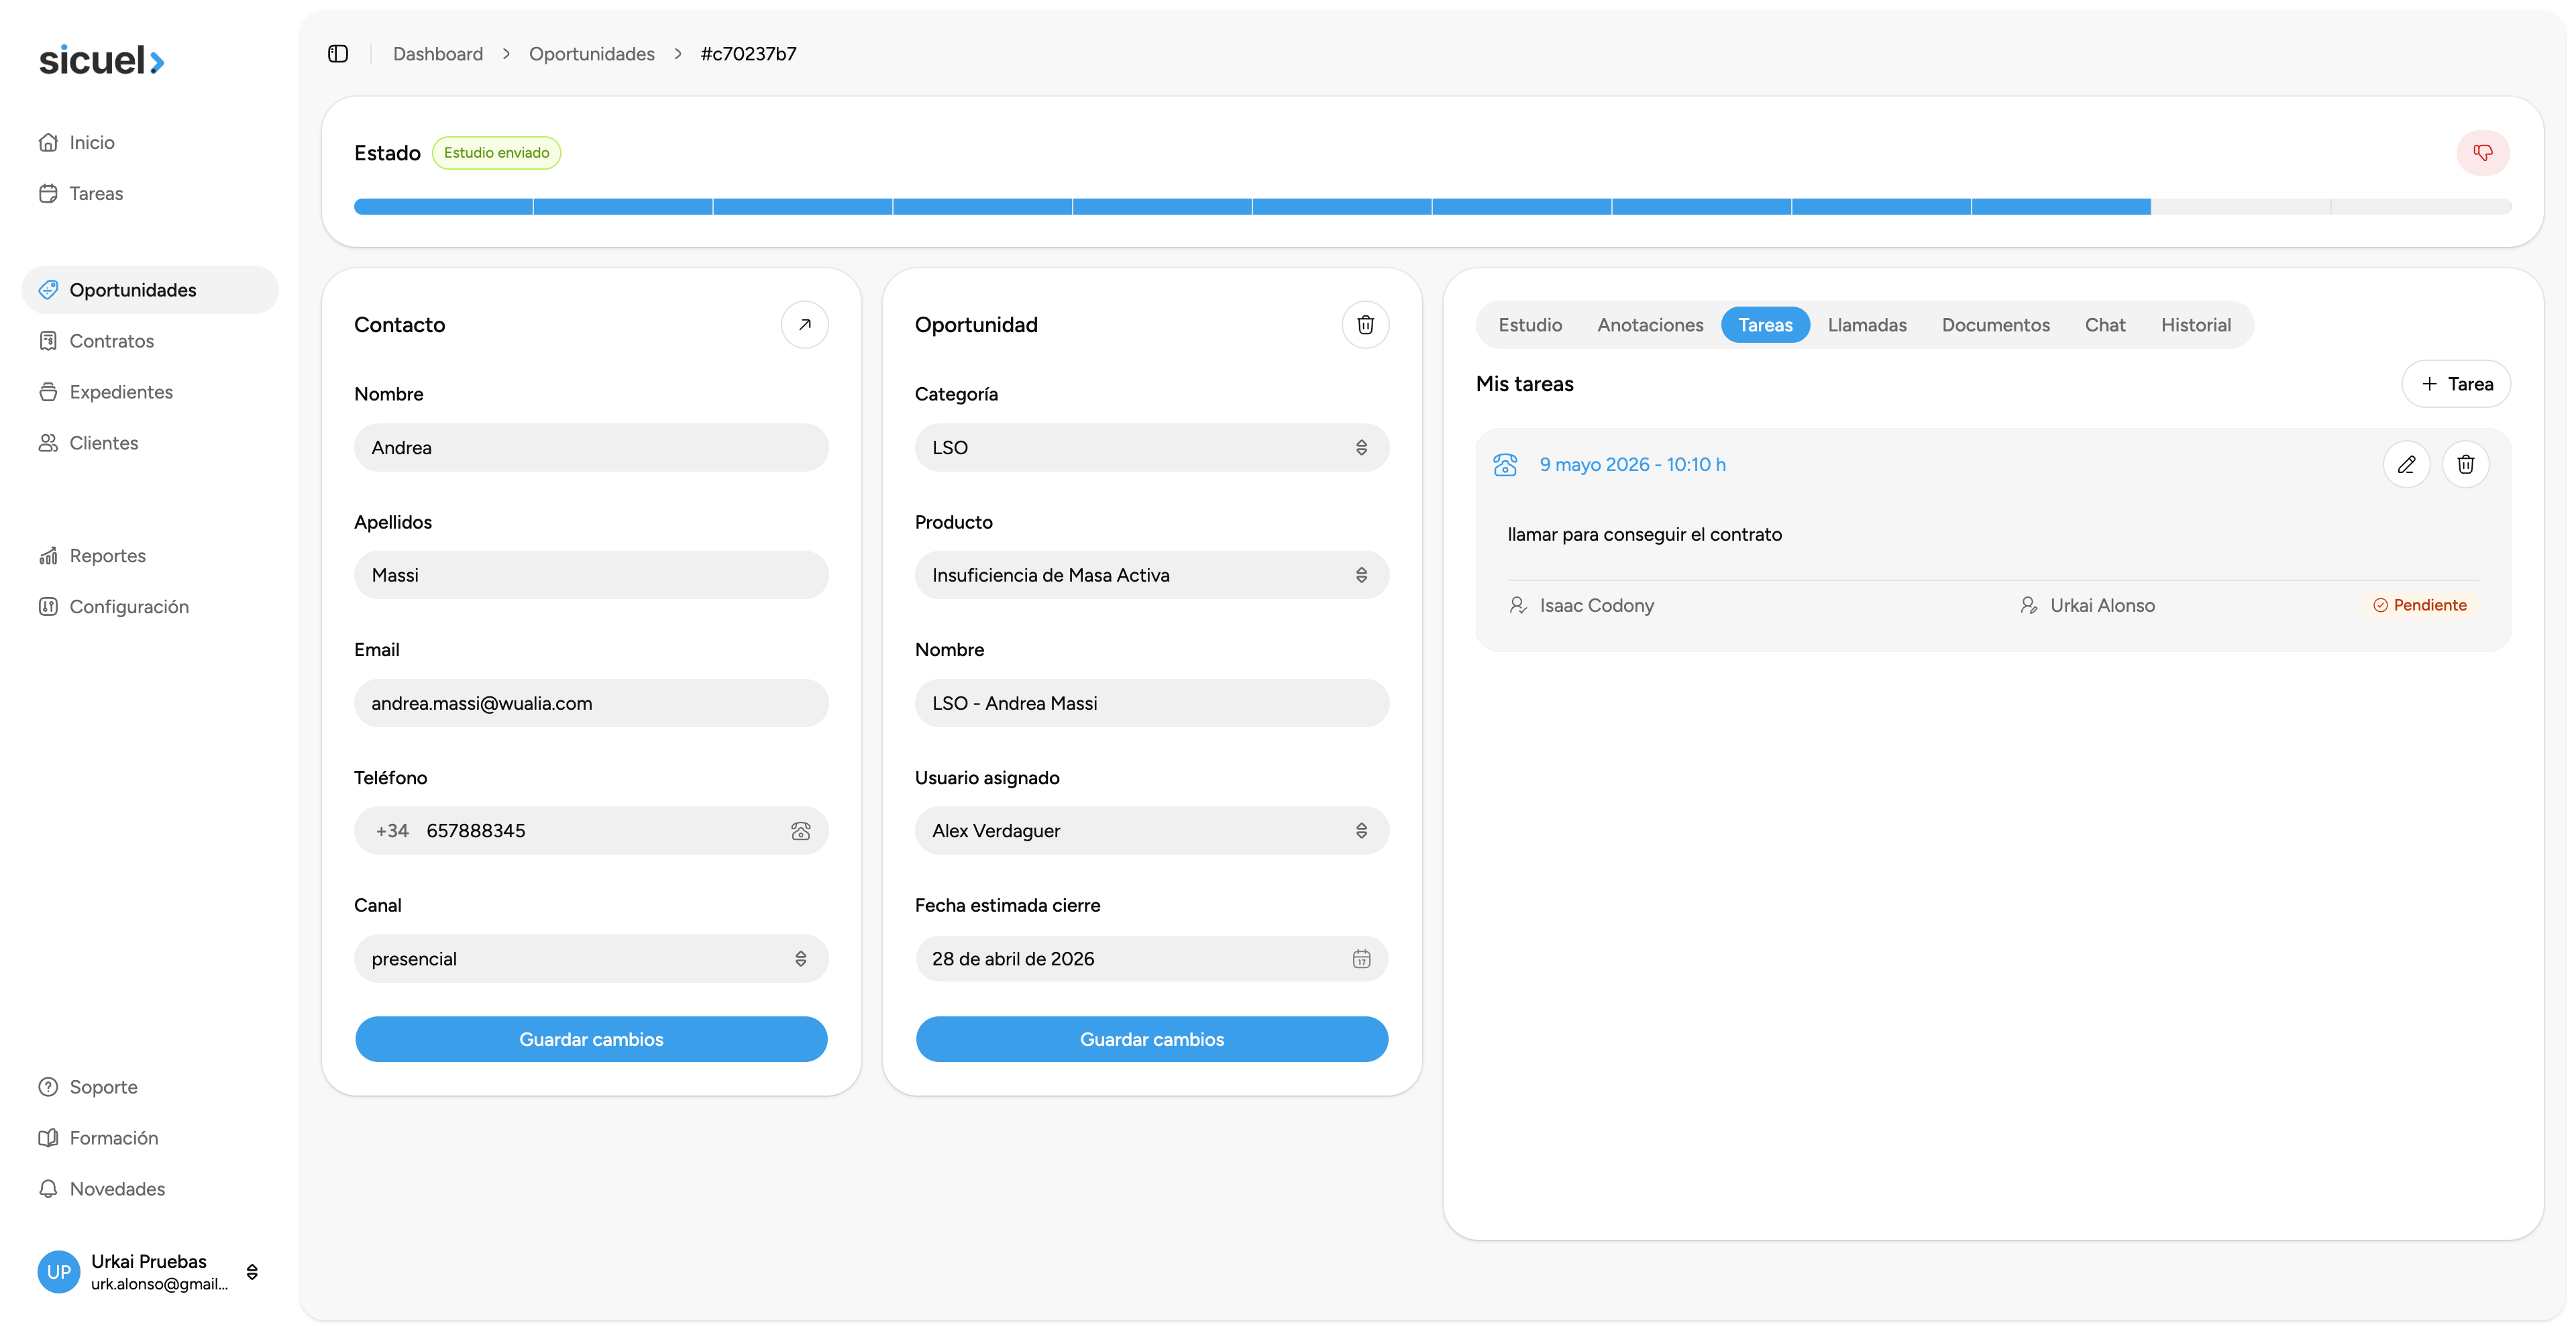Screen dimensions: 2576x1331
Task: Save changes in the Contacto card
Action: click(591, 1039)
